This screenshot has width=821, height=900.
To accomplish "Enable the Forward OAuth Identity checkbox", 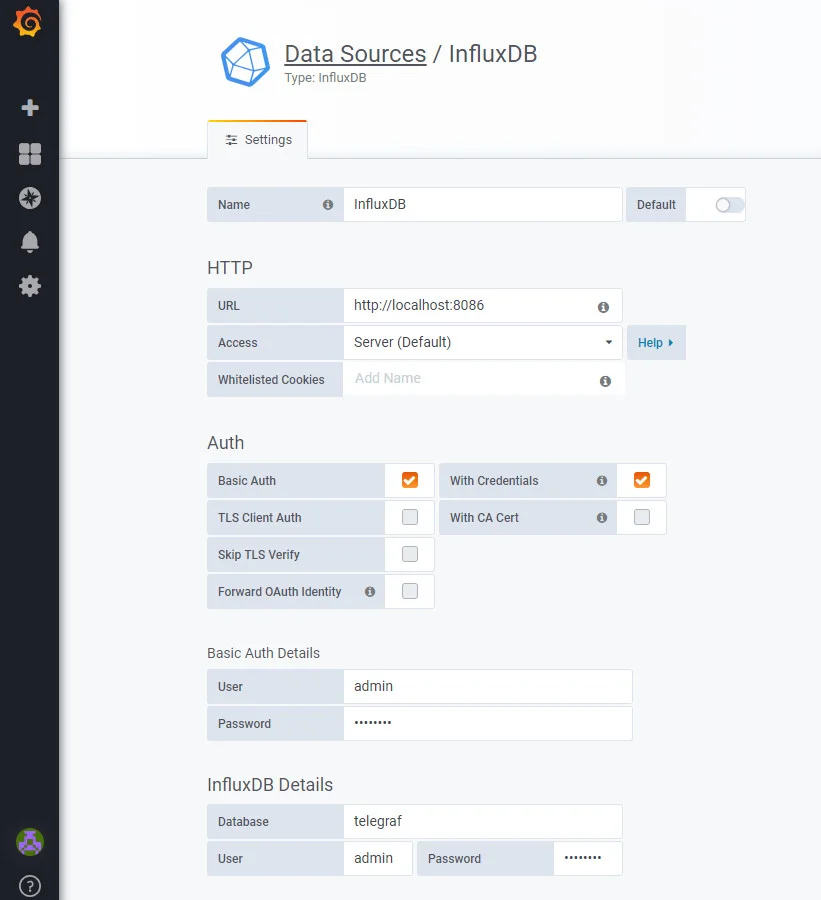I will tap(410, 591).
